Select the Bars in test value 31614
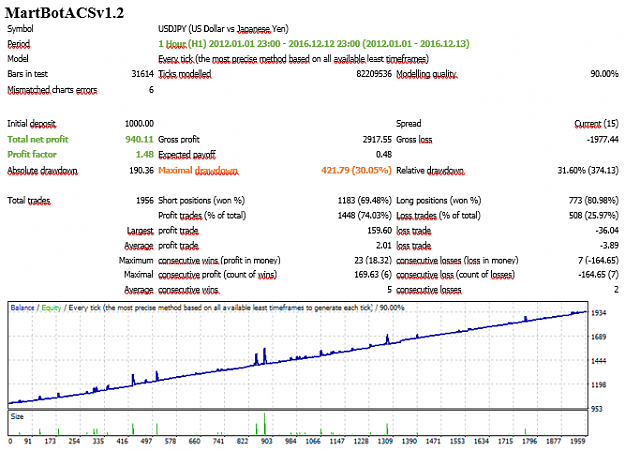Screen dimensions: 625x451 coord(143,74)
